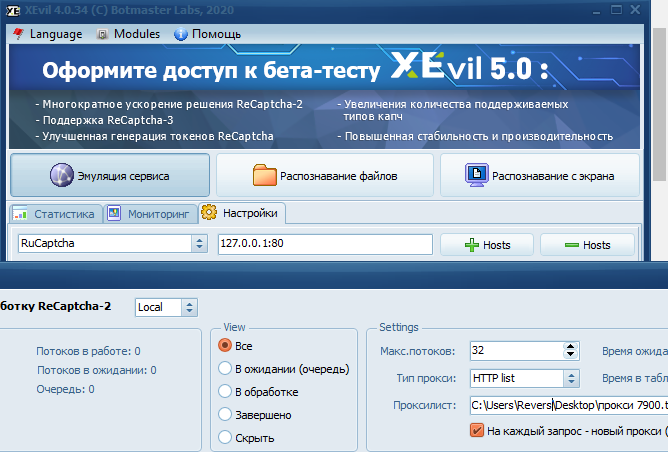
Task: Click the Проксилист file path field
Action: pyautogui.click(x=569, y=405)
